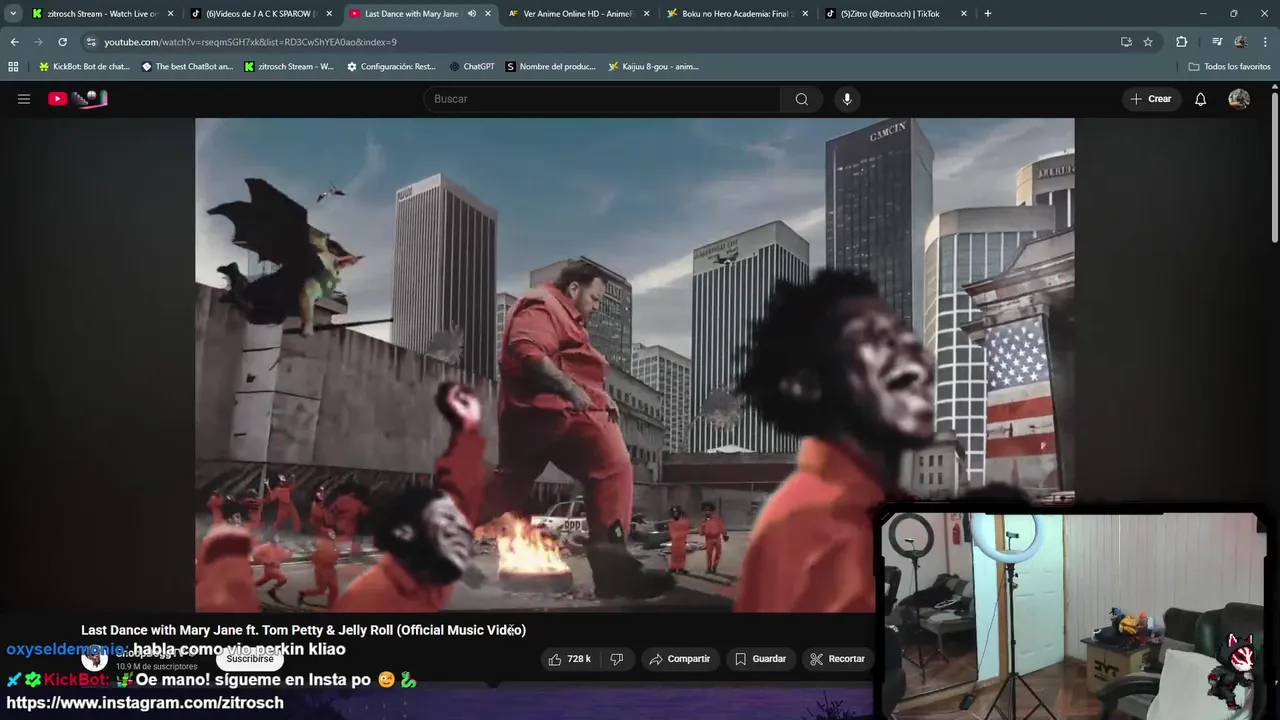Switch to the zitrosch Stream Kick tab
This screenshot has height=720, width=1280.
coord(104,14)
